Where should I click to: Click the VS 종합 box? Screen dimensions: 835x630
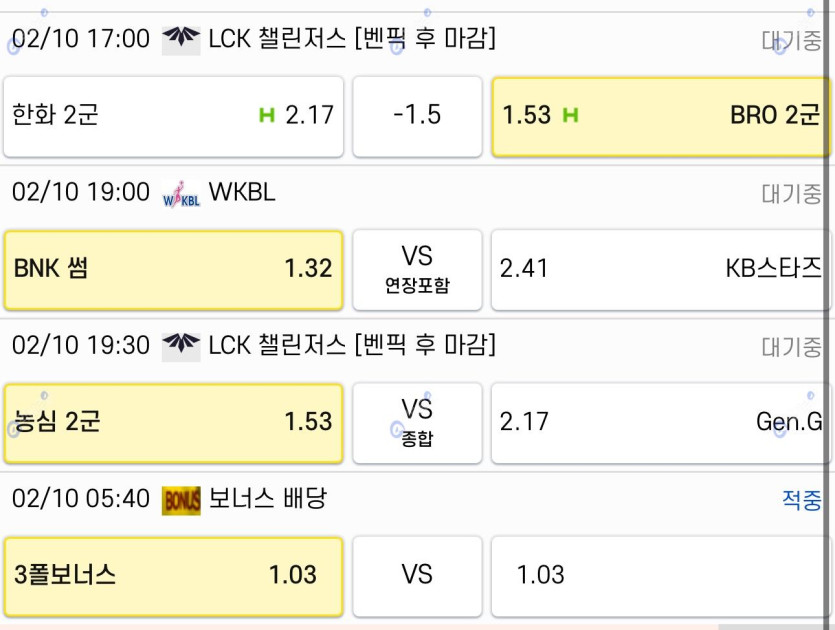point(417,422)
